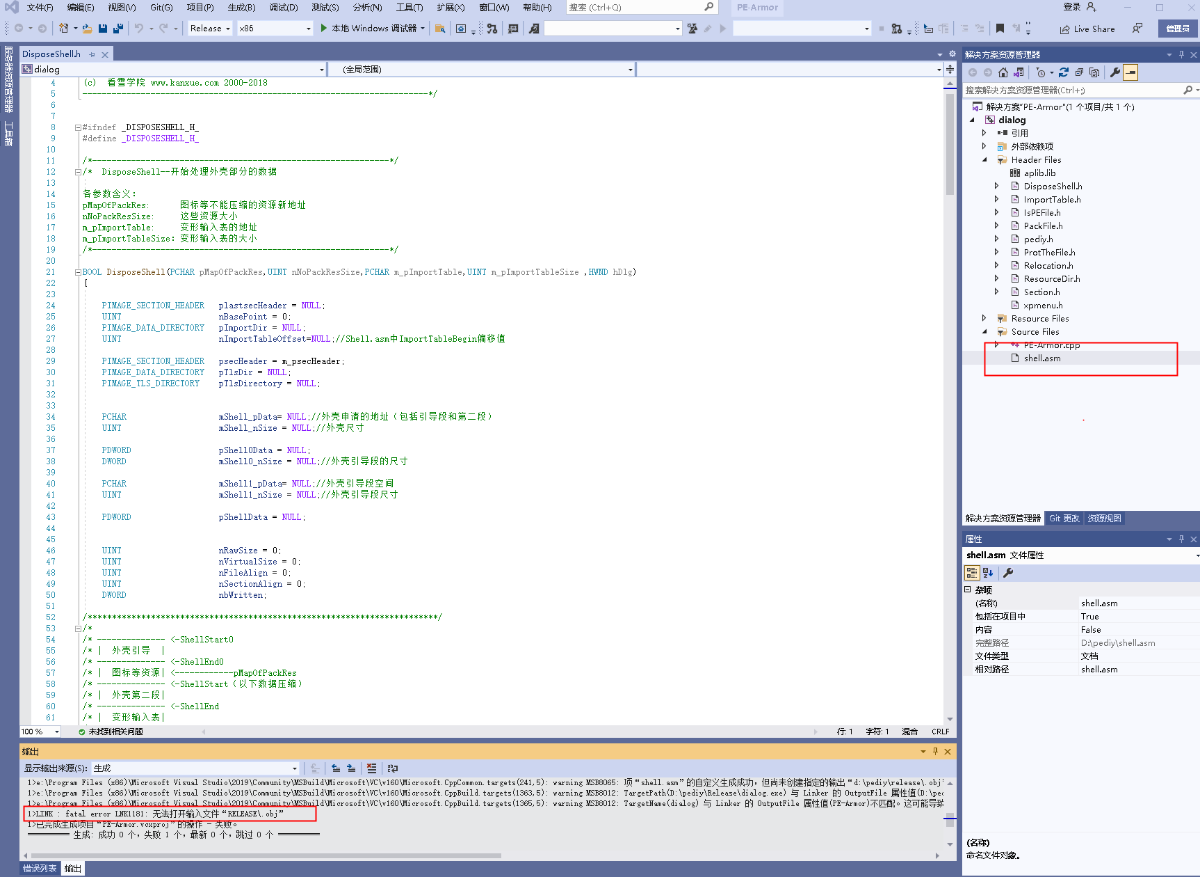Switch to the 错误列表 tab
Viewport: 1200px width, 877px height.
pos(40,869)
